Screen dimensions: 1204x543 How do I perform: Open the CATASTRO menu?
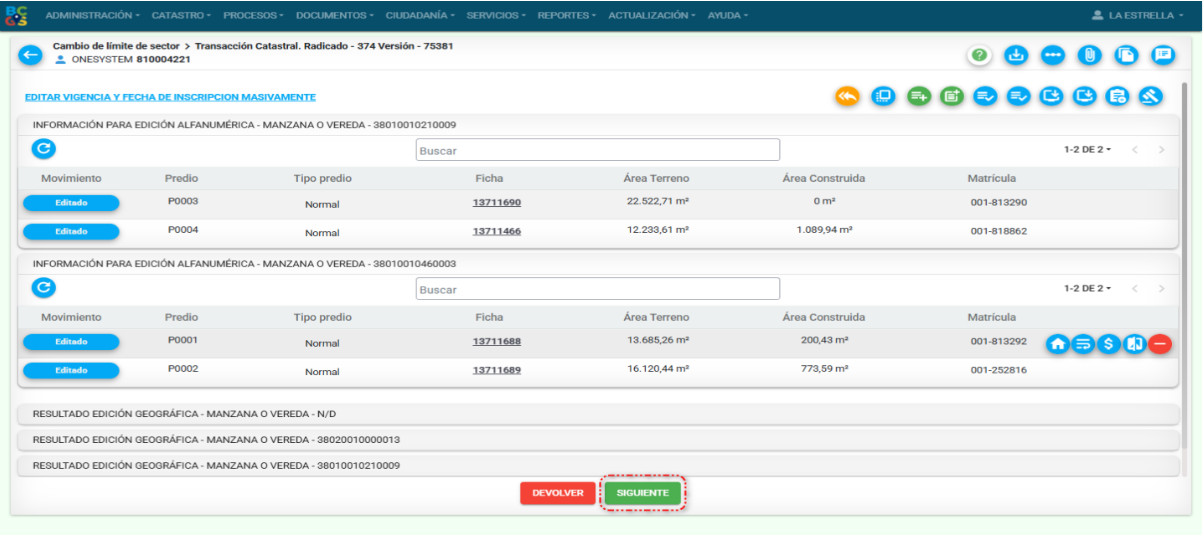click(x=180, y=16)
